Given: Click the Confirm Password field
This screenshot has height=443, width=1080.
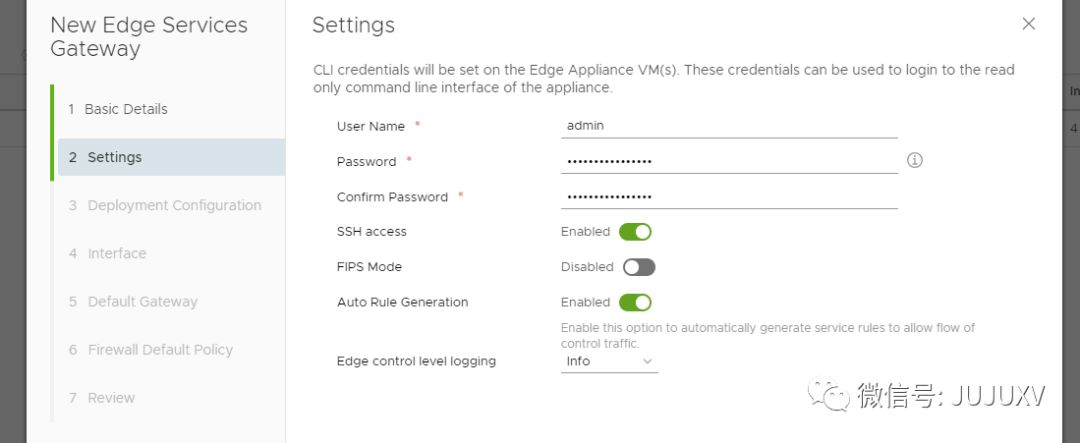Looking at the screenshot, I should tap(729, 197).
